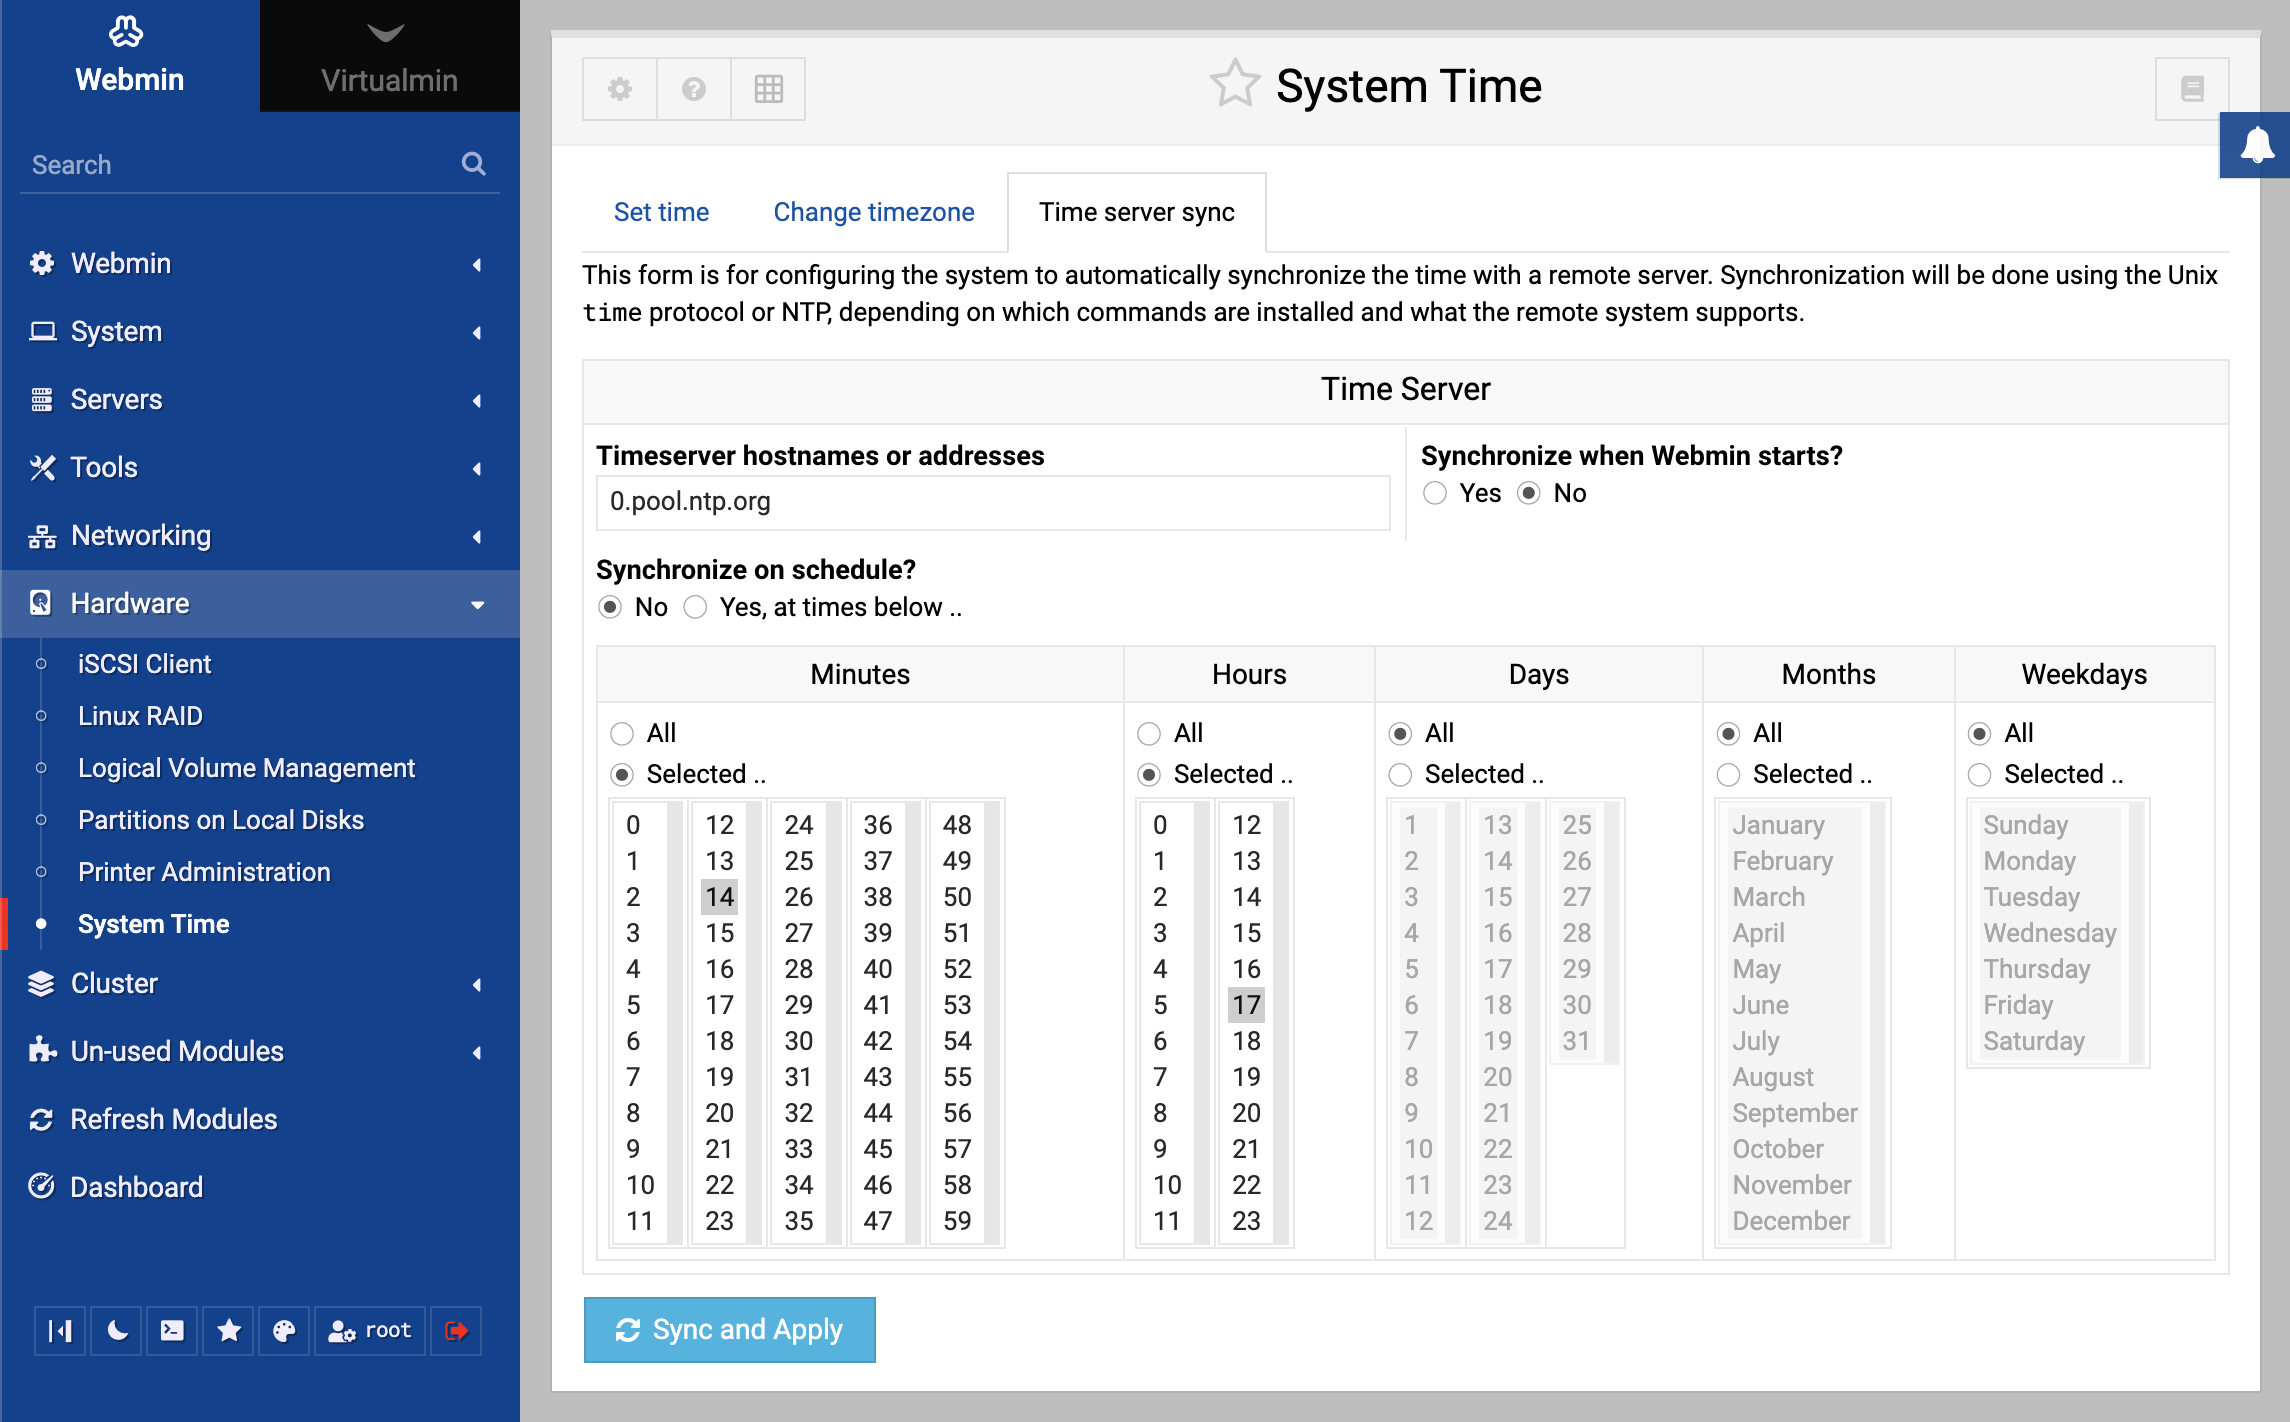Select the Time server sync tab
The image size is (2290, 1422).
(1137, 212)
